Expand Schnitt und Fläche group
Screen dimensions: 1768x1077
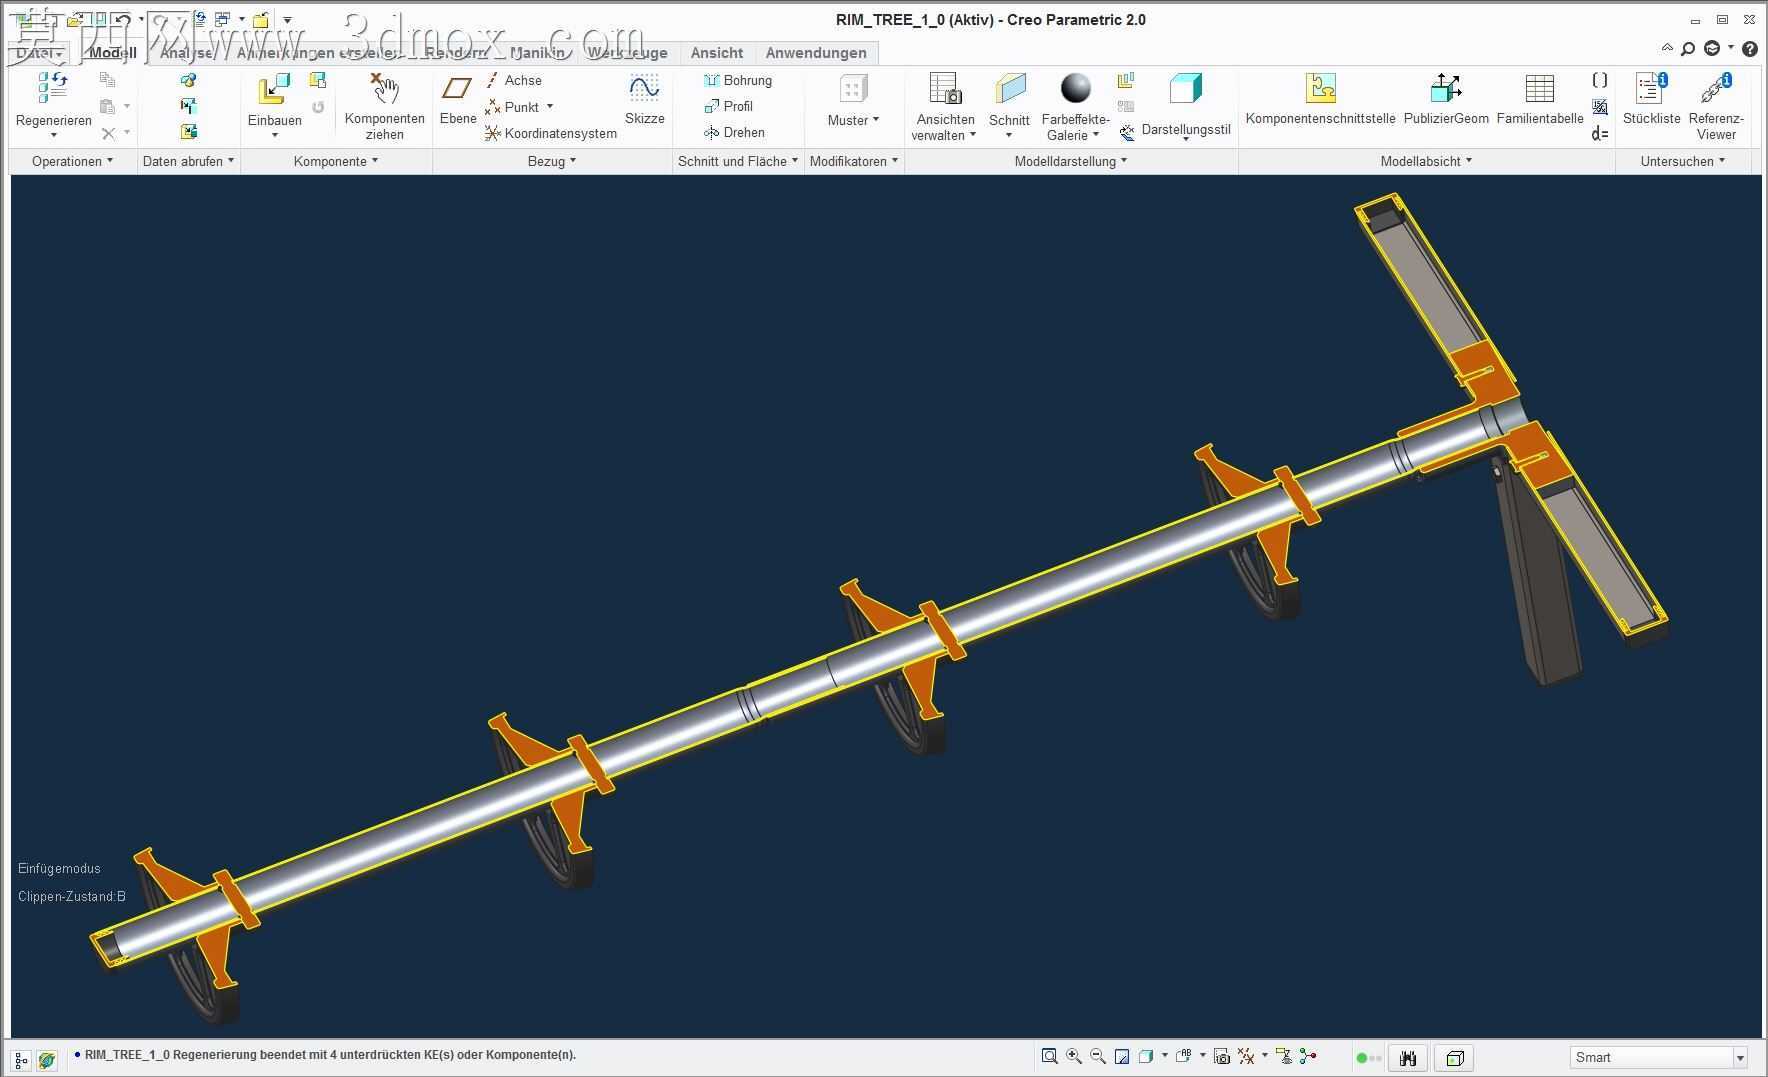[738, 161]
